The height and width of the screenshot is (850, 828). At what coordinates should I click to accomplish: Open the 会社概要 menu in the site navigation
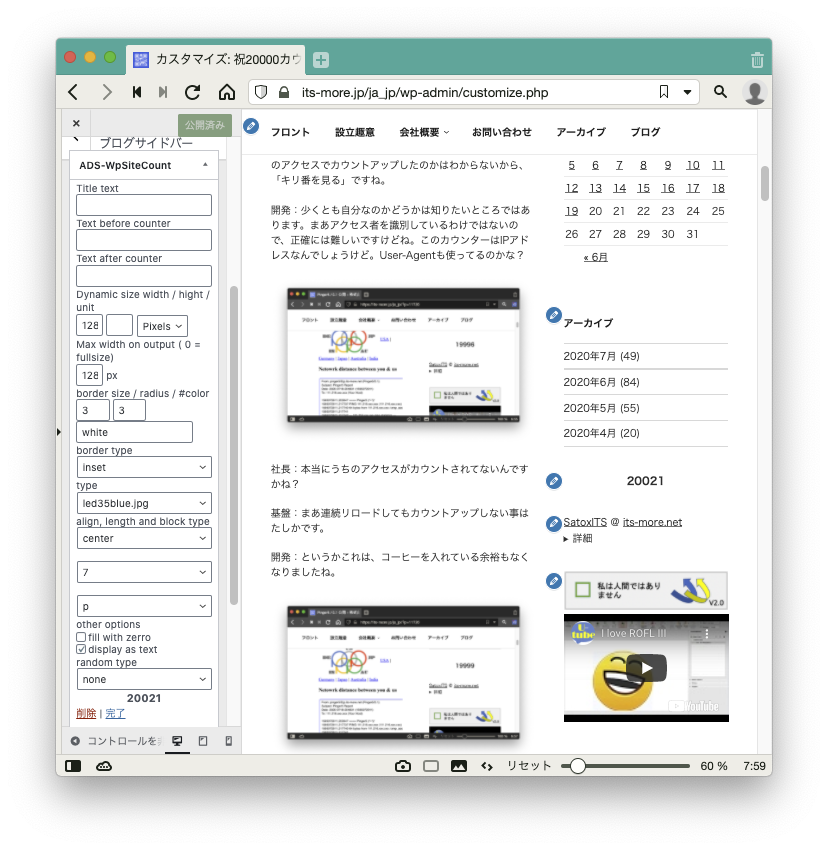424,132
